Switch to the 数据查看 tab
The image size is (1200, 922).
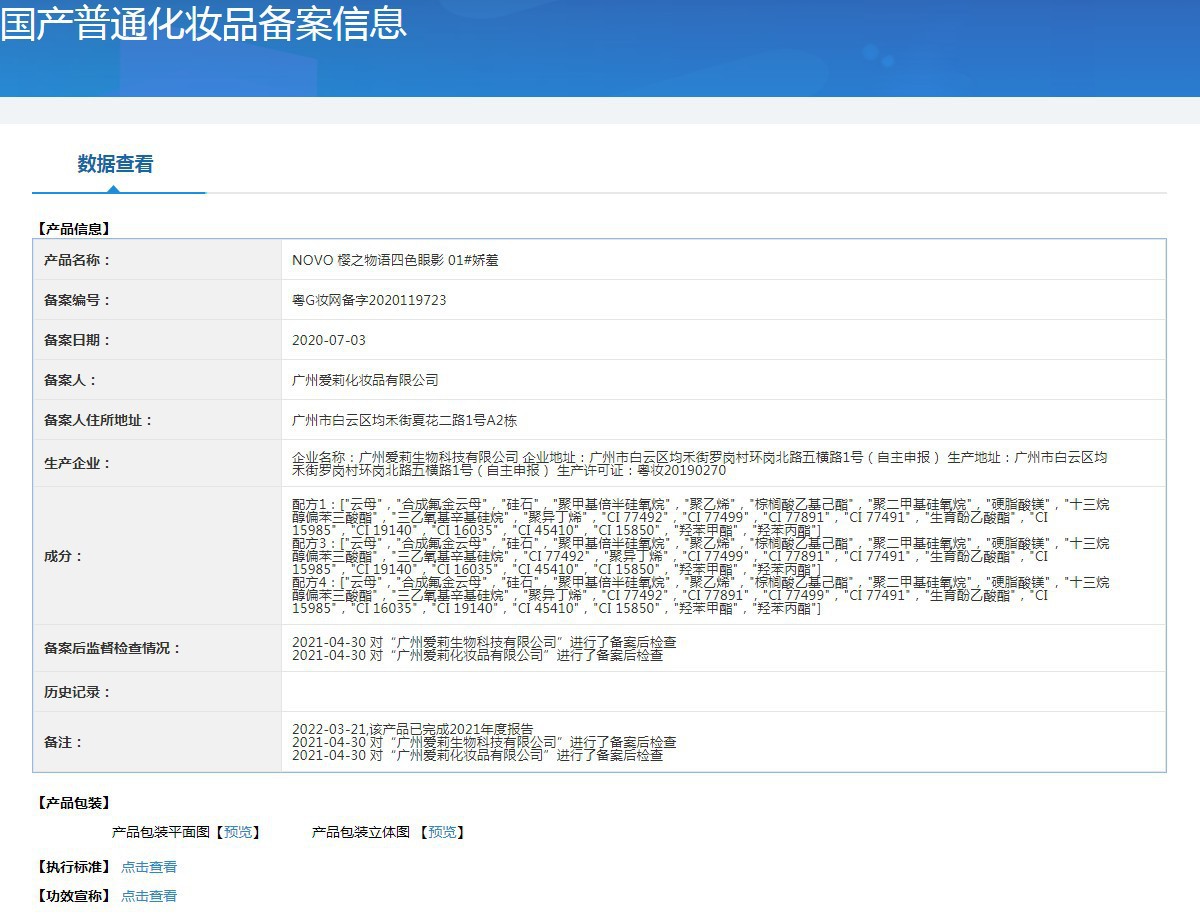[116, 164]
